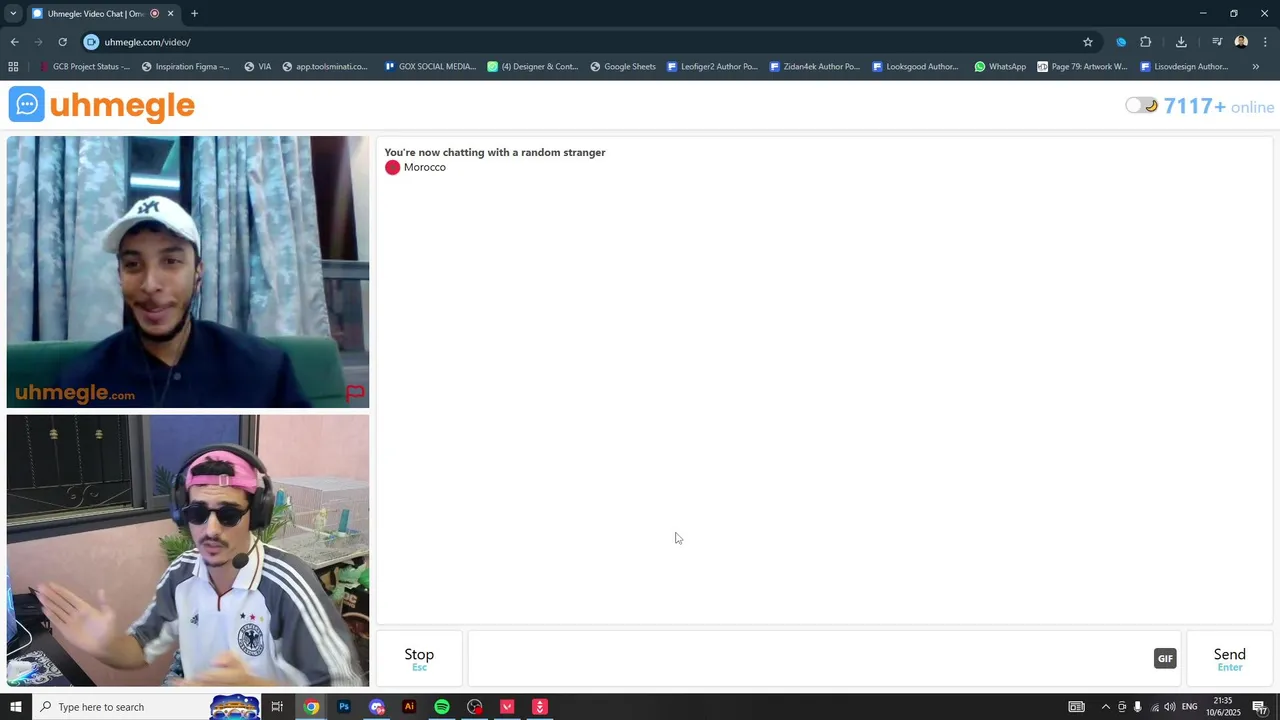Click the Chrome taskbar icon
Screen dimensions: 1280x720
[x=311, y=707]
